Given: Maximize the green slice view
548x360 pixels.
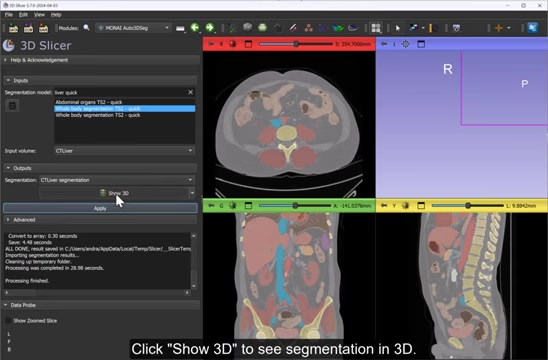Looking at the screenshot, I should pyautogui.click(x=248, y=206).
